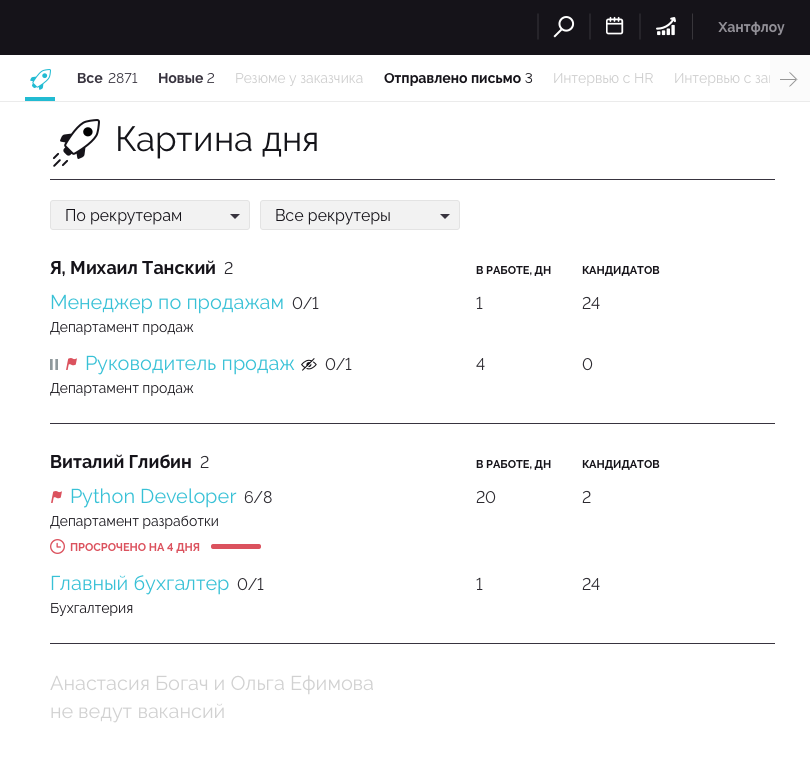The image size is (810, 765).
Task: Switch to the Новые tab
Action: [180, 77]
